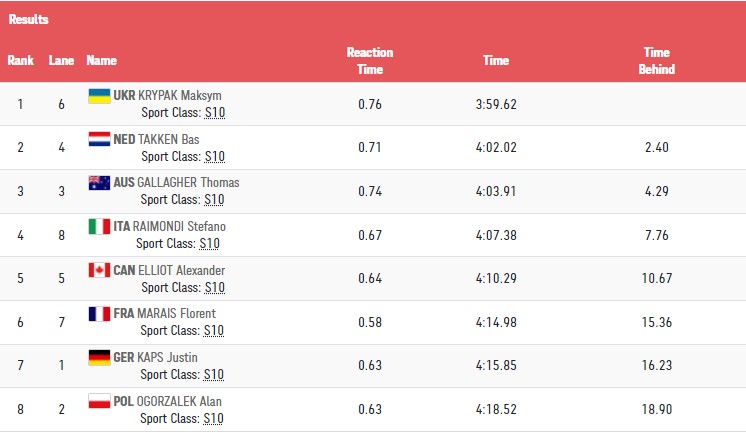Click the Netherlands flag icon
Screen dimensions: 746x432
[99, 139]
